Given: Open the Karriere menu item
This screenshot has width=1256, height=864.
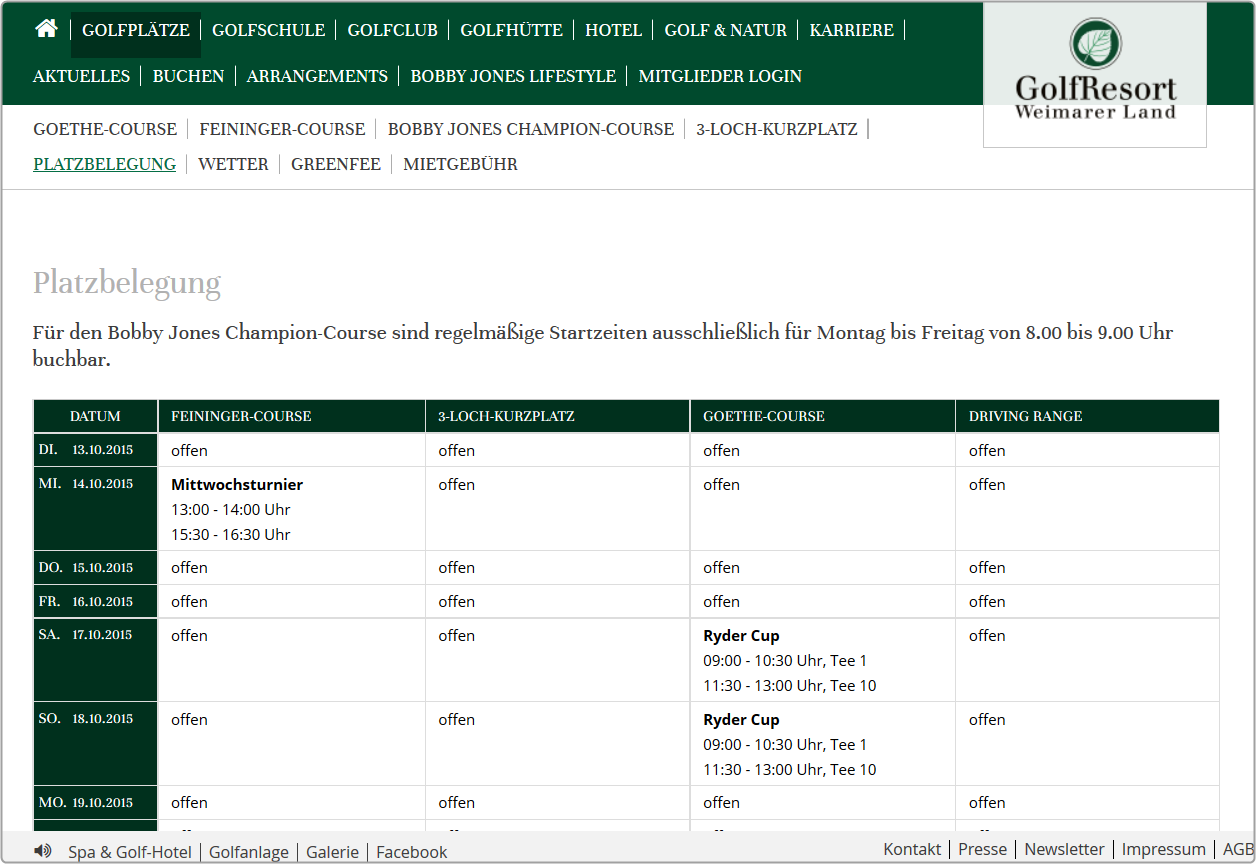Looking at the screenshot, I should pos(852,31).
